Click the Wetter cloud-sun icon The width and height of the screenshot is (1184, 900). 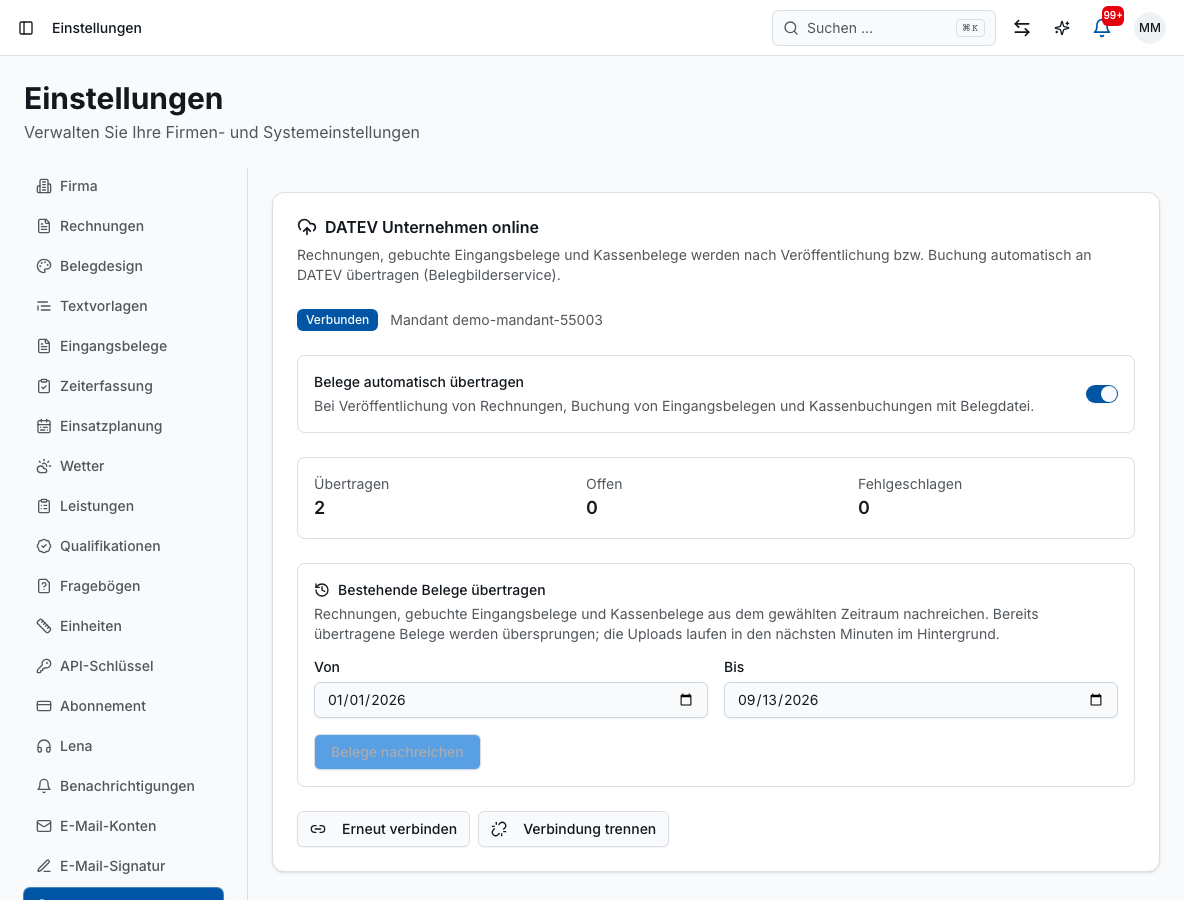(x=44, y=466)
